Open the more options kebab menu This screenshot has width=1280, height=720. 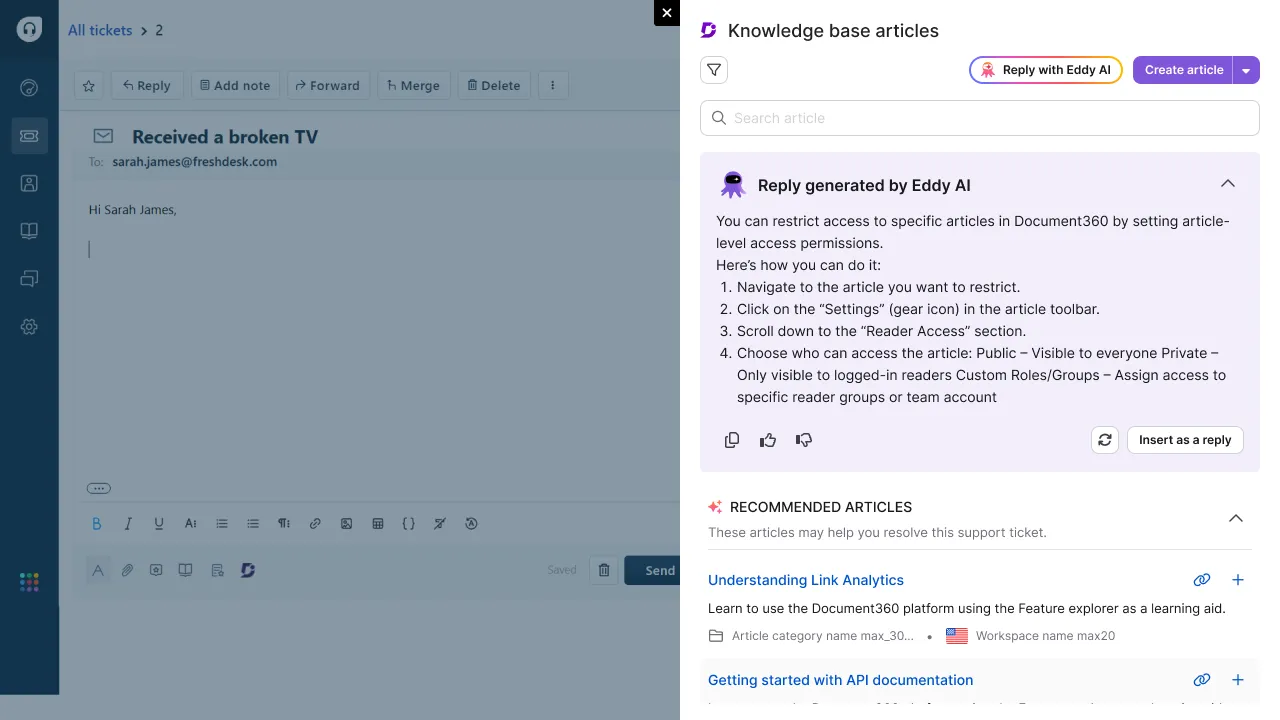point(553,86)
